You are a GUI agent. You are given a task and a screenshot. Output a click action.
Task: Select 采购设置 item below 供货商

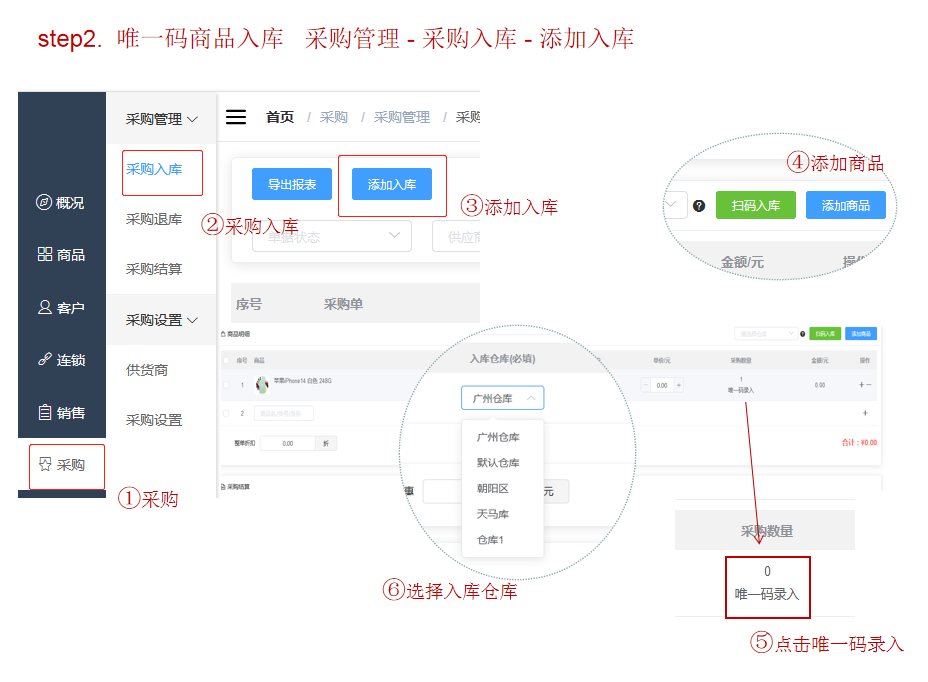pos(154,420)
